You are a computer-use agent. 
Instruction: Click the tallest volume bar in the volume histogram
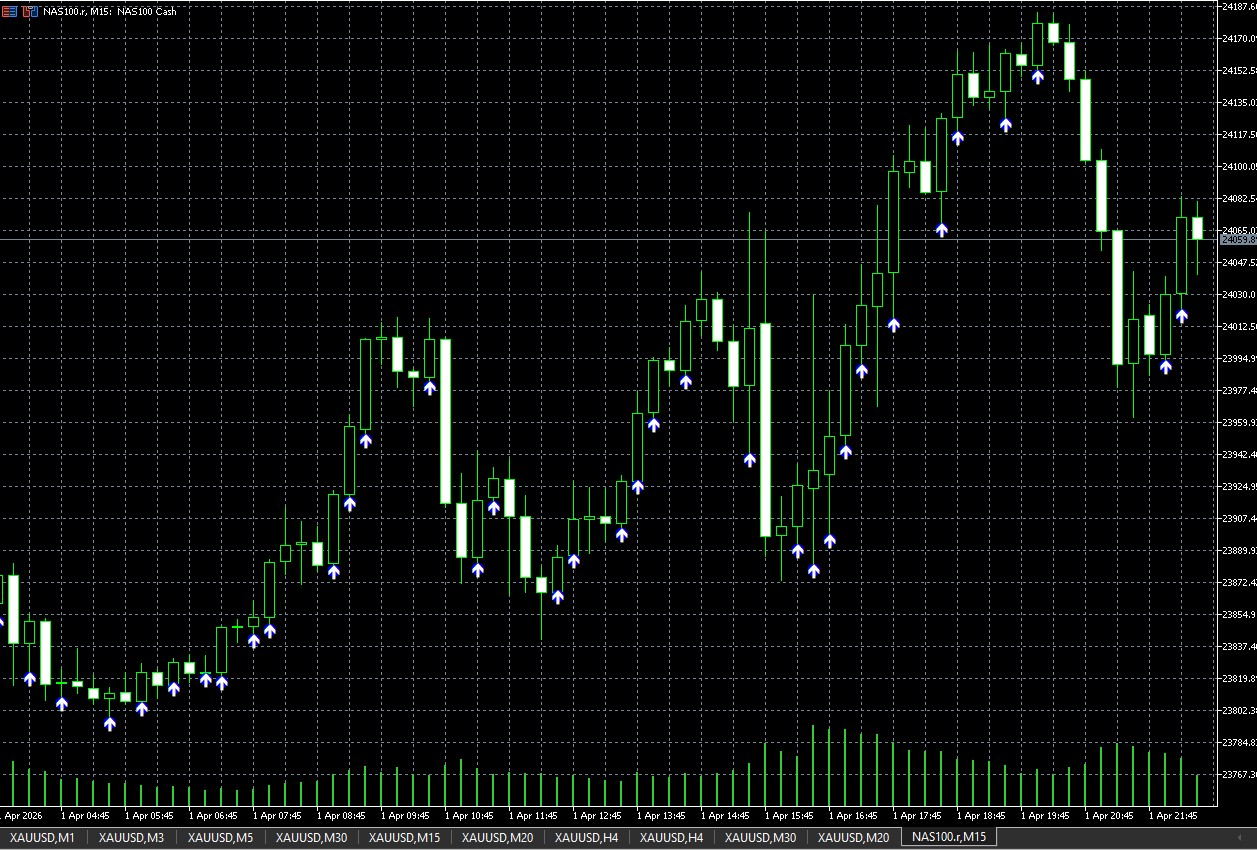813,765
